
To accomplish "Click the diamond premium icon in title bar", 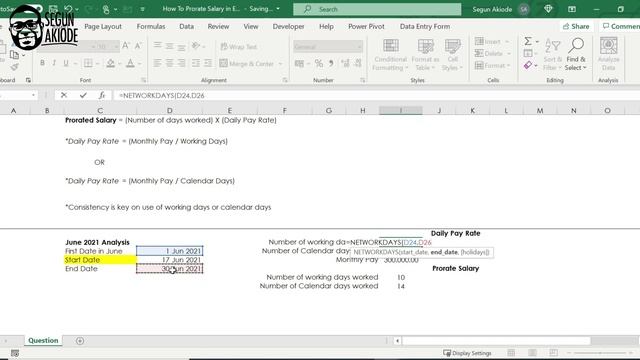I will [548, 9].
